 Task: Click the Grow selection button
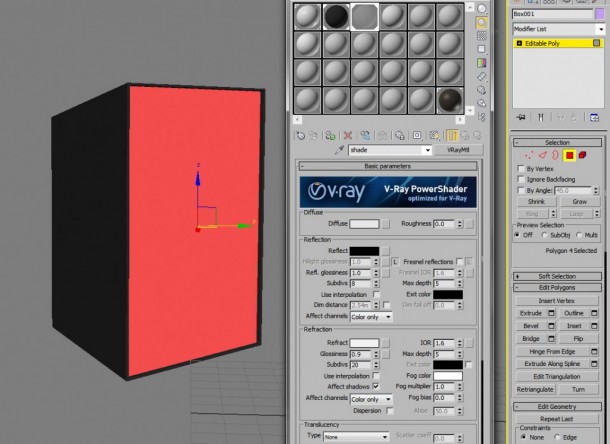pos(580,202)
